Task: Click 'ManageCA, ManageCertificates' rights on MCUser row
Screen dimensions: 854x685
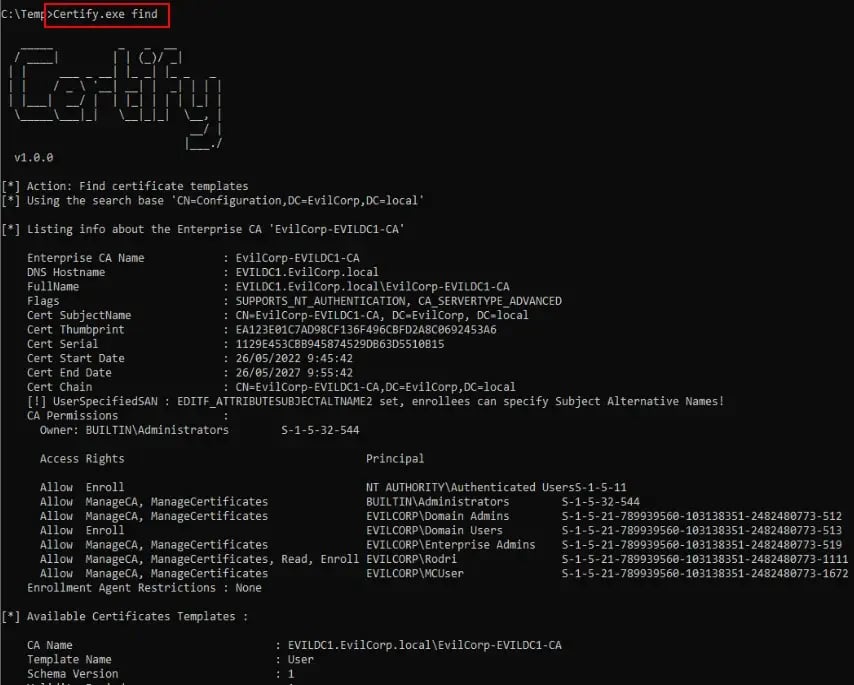Action: [177, 573]
